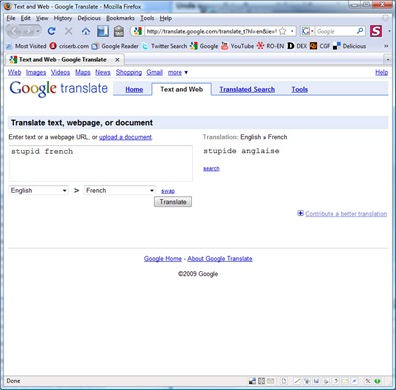Viewport: 396px width, 390px height.
Task: Select the Text and Web page tab
Action: point(181,89)
